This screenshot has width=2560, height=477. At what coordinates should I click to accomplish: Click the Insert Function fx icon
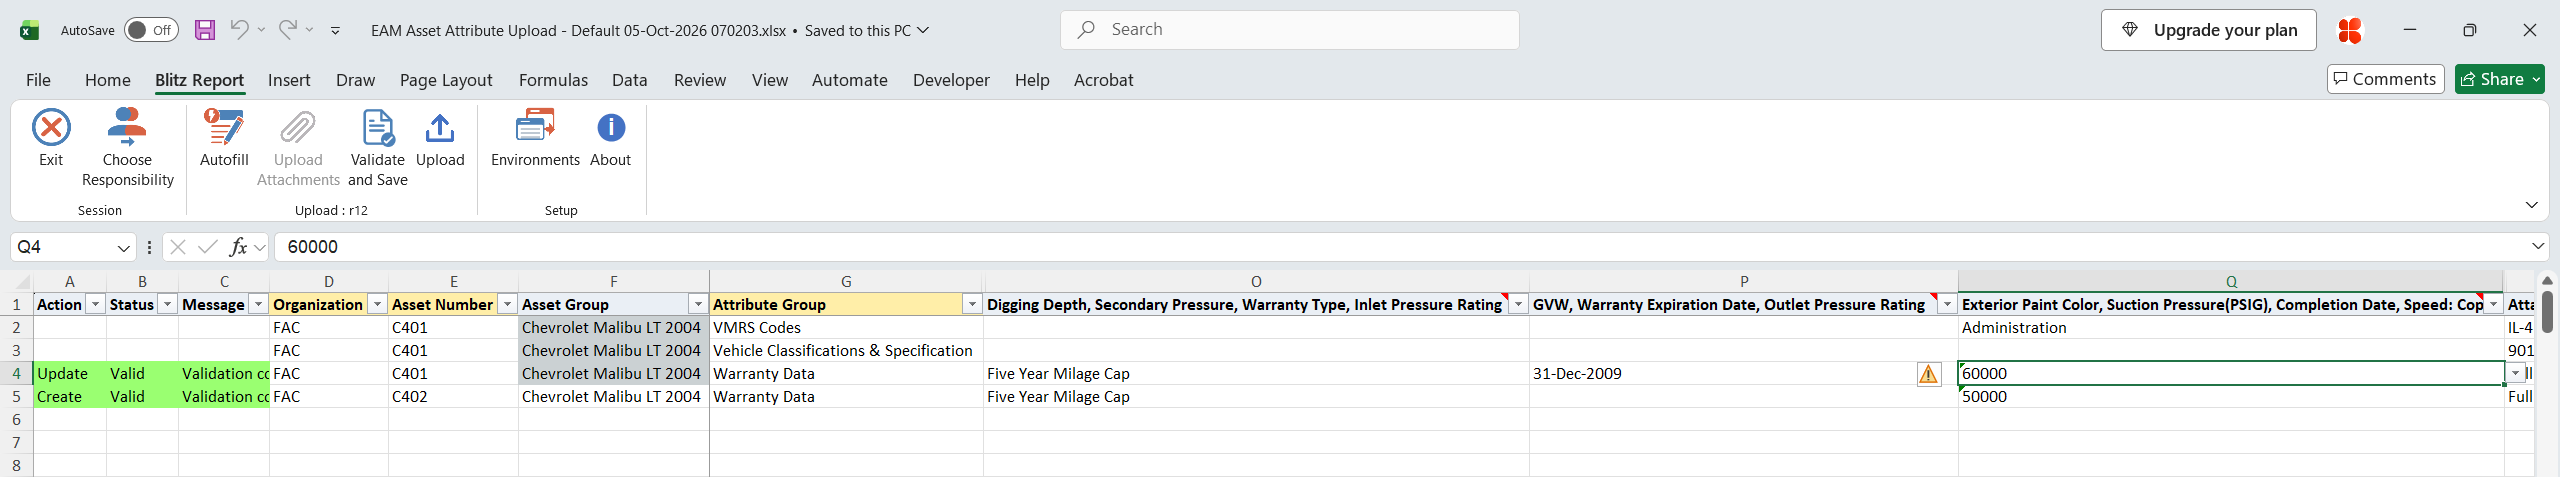[238, 247]
